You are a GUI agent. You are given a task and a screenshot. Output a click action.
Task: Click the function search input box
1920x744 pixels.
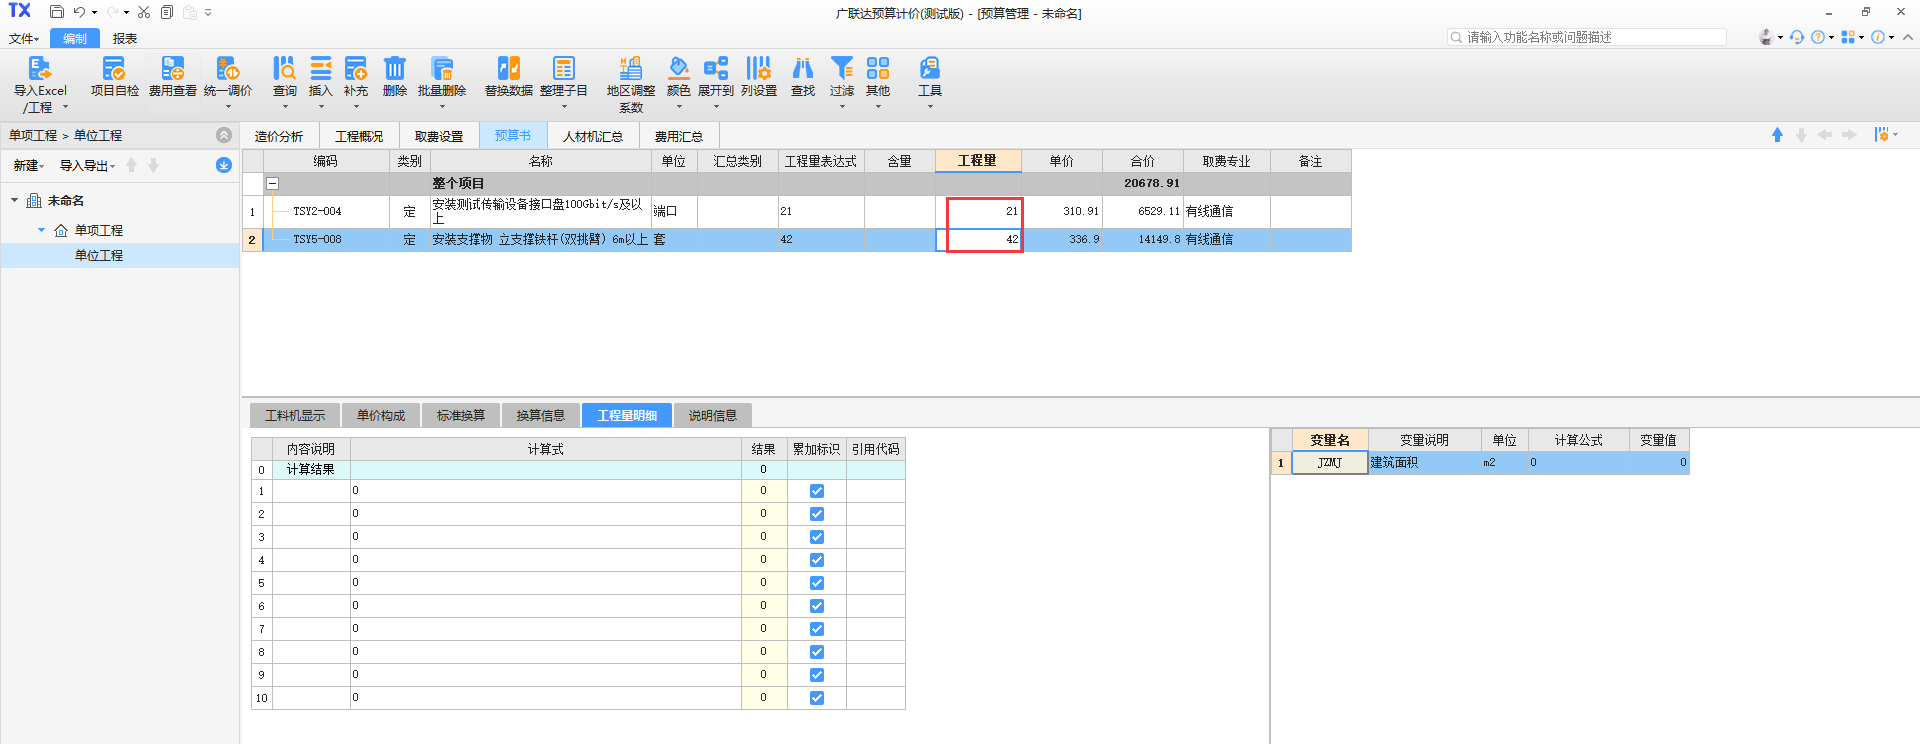pyautogui.click(x=1590, y=37)
